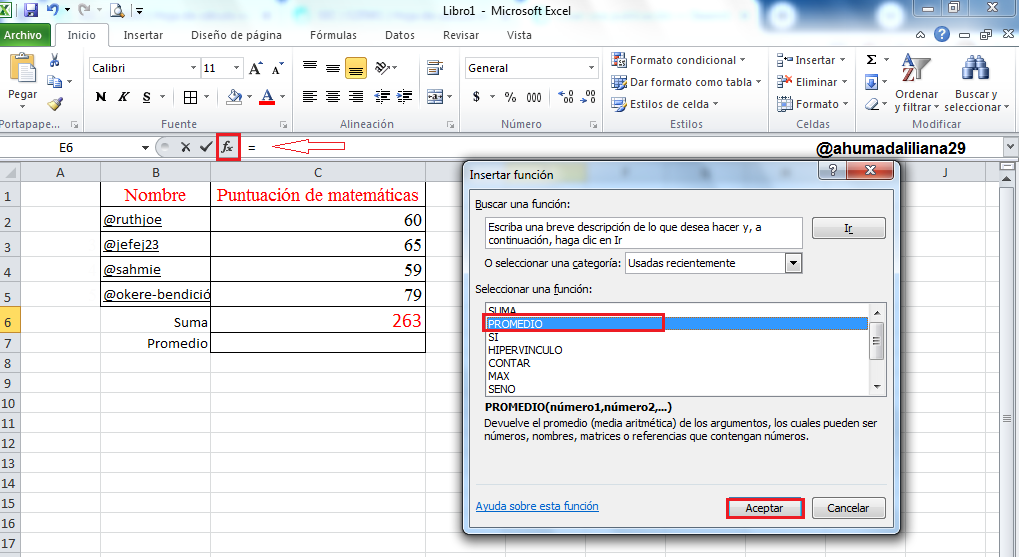This screenshot has height=557, width=1019.
Task: Click the text orientation icon
Action: pos(383,68)
